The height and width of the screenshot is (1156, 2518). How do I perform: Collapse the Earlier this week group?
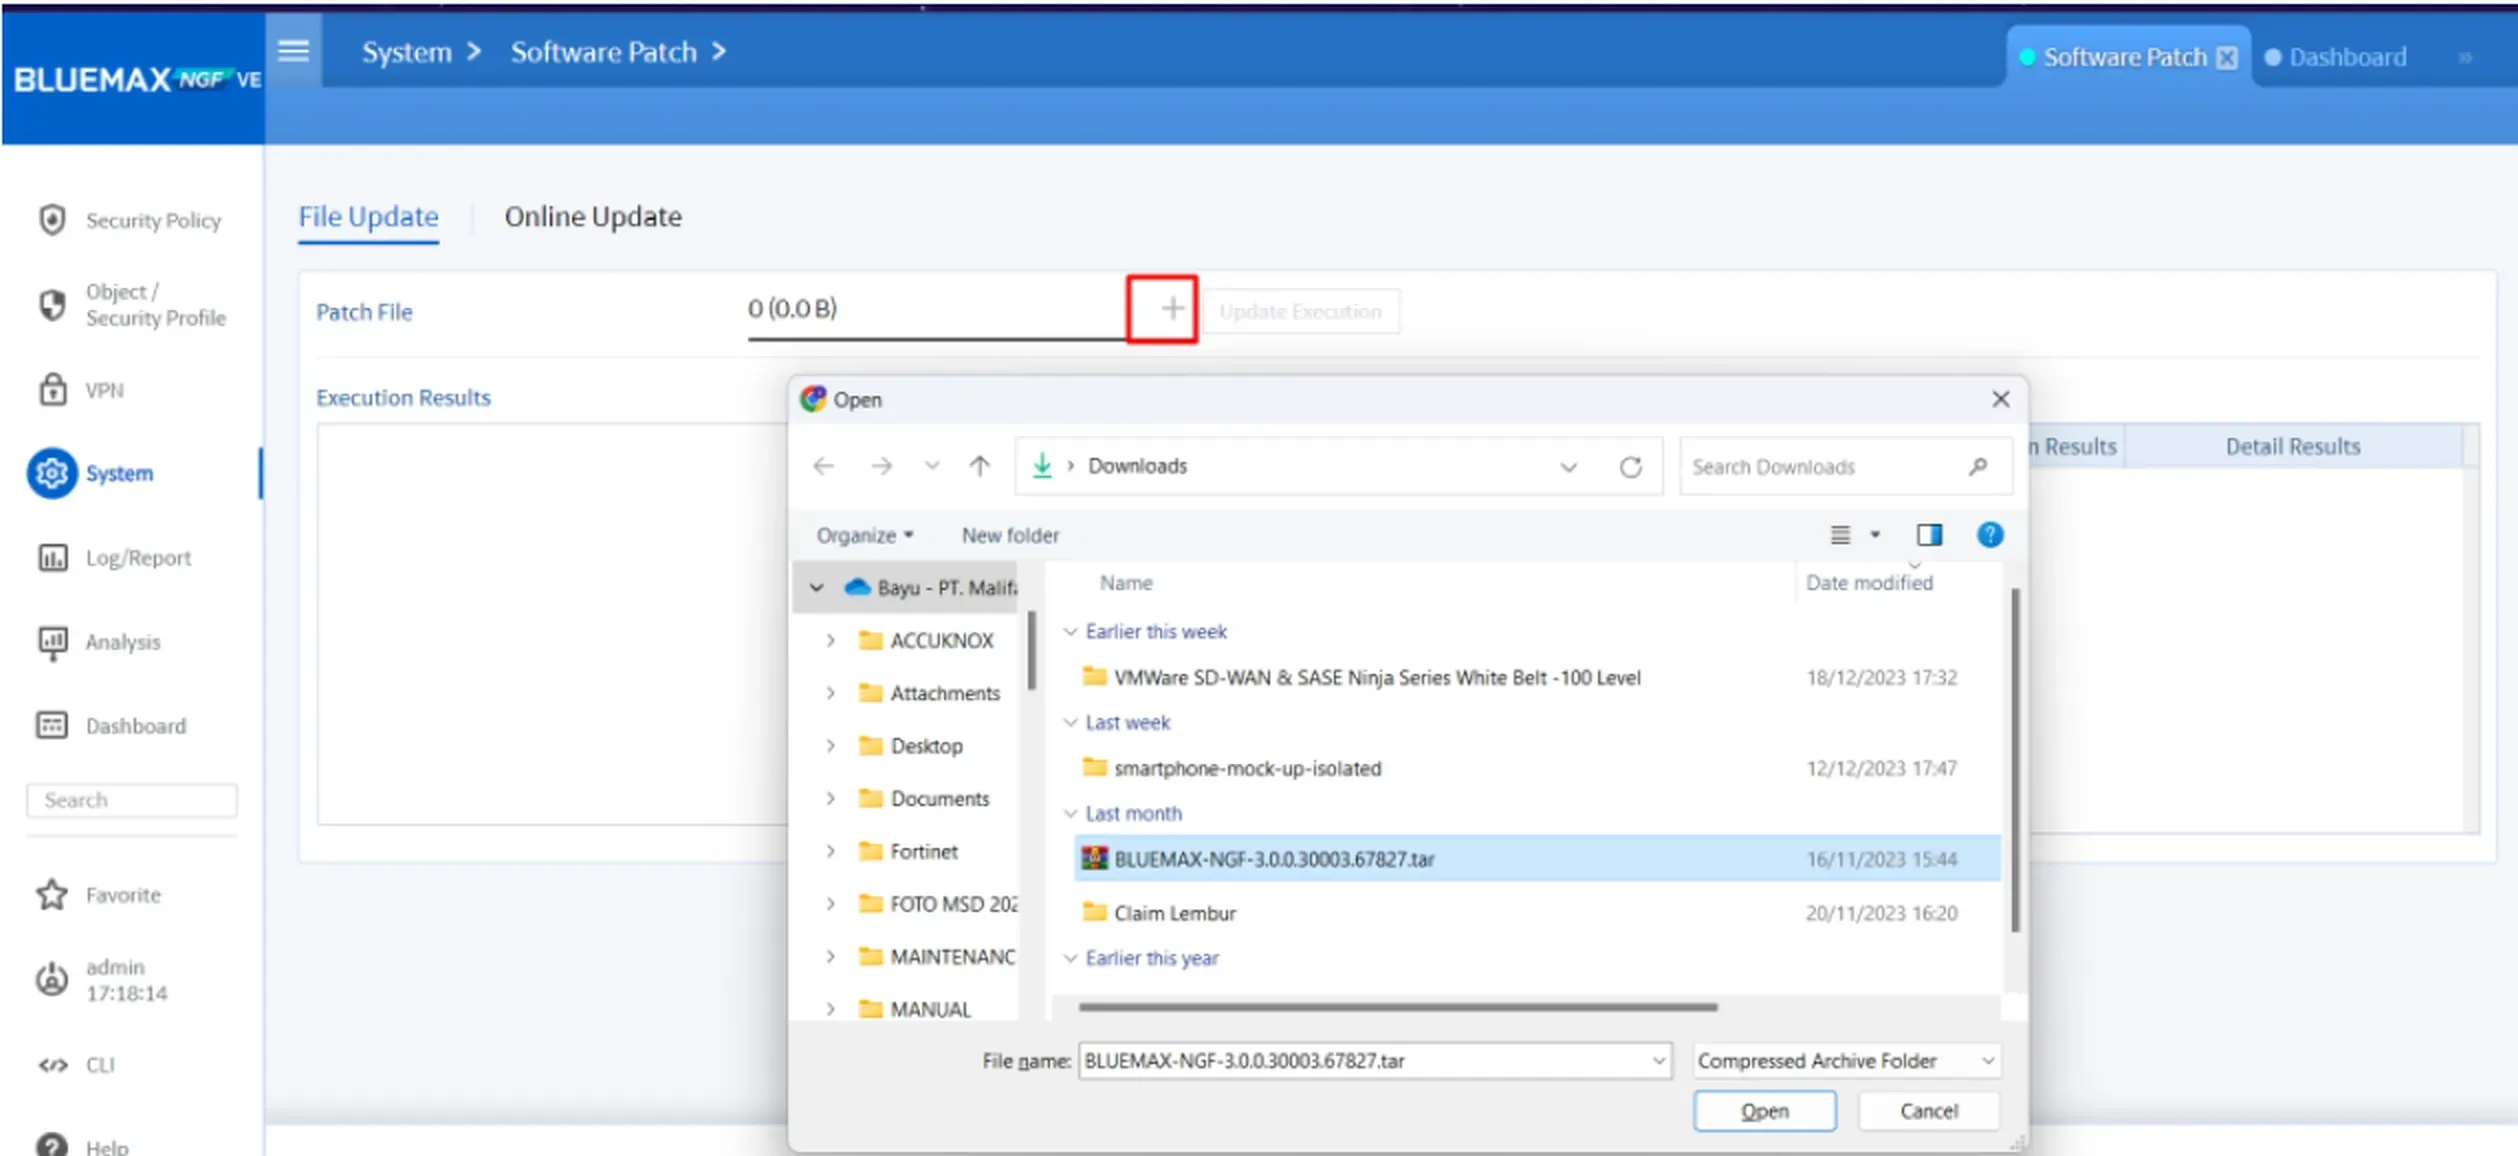click(1070, 631)
